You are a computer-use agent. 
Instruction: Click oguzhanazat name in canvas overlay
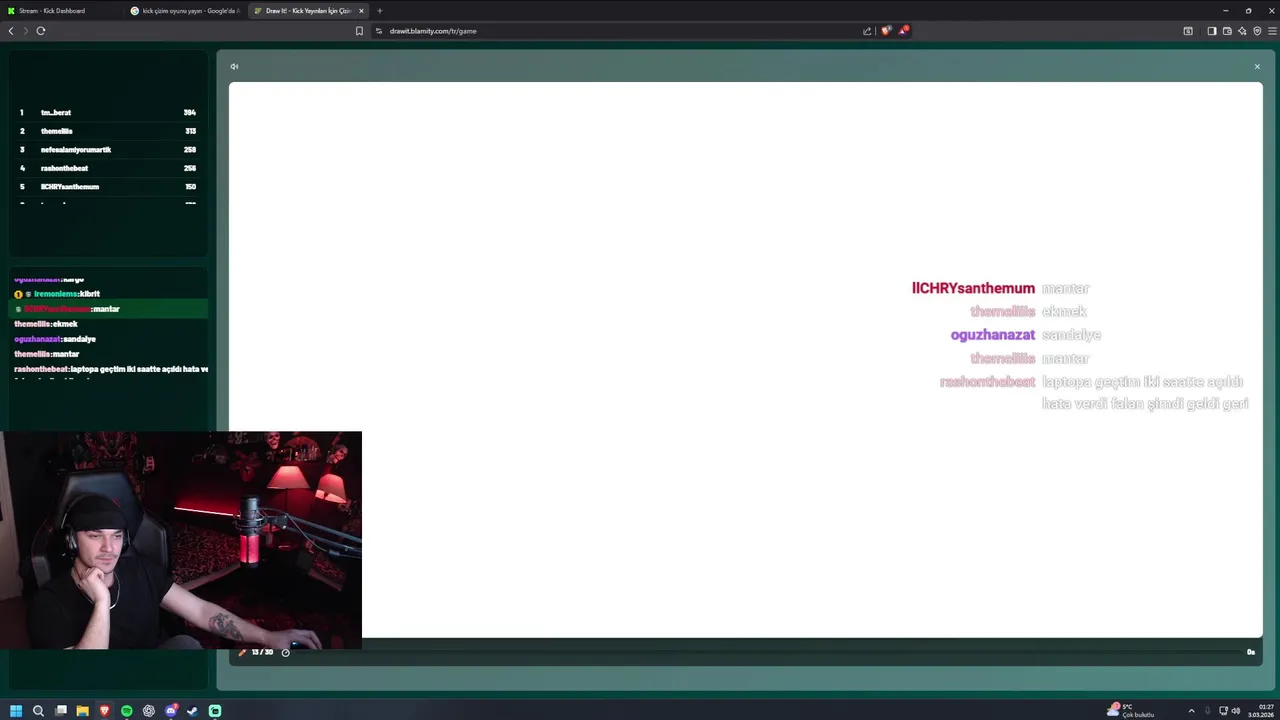click(993, 335)
